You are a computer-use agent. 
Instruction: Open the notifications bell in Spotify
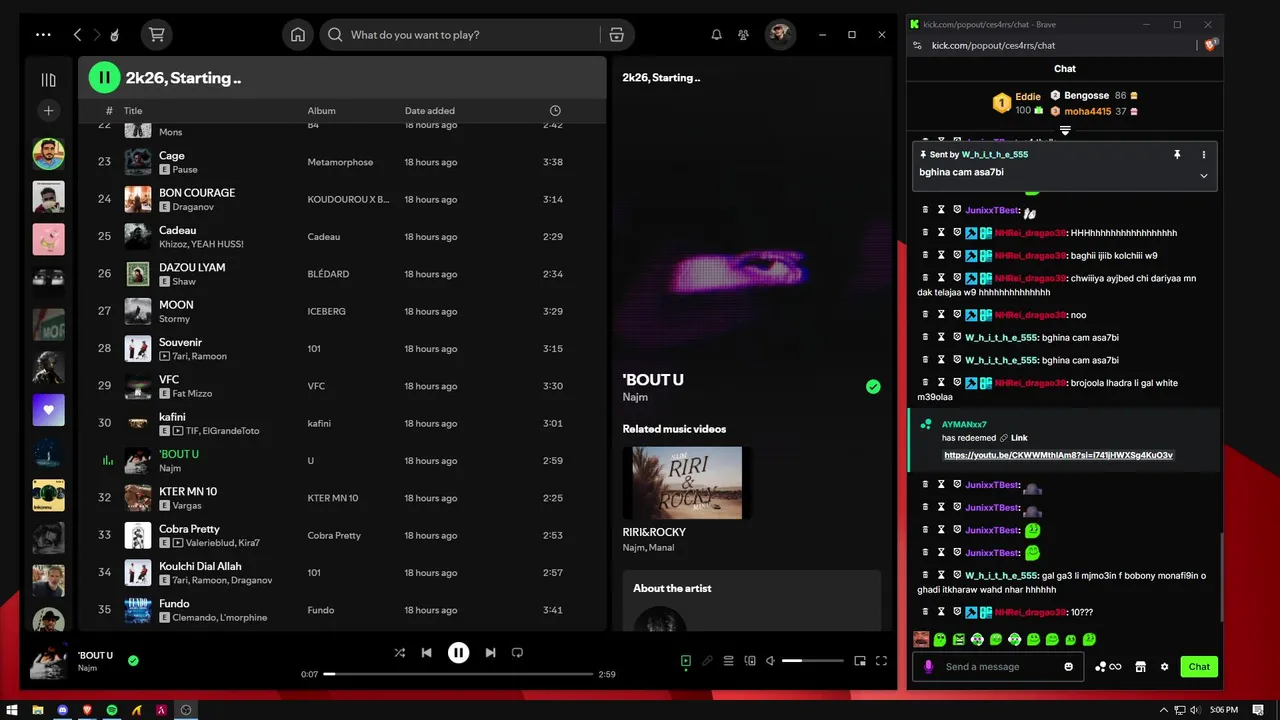click(x=716, y=34)
